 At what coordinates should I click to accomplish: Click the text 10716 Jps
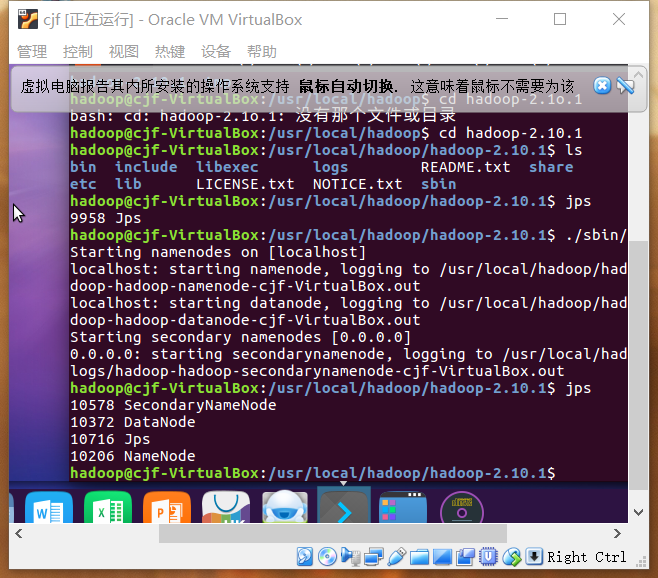click(x=110, y=439)
